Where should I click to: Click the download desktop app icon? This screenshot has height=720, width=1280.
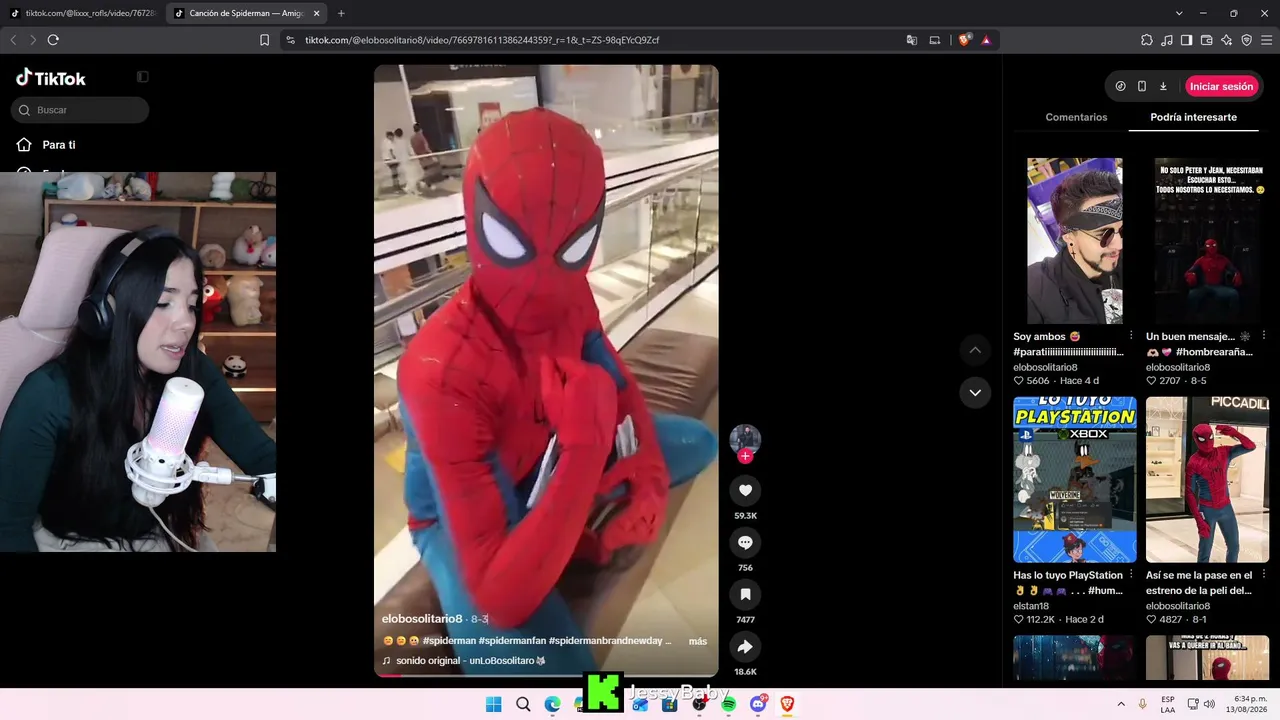pyautogui.click(x=1163, y=86)
